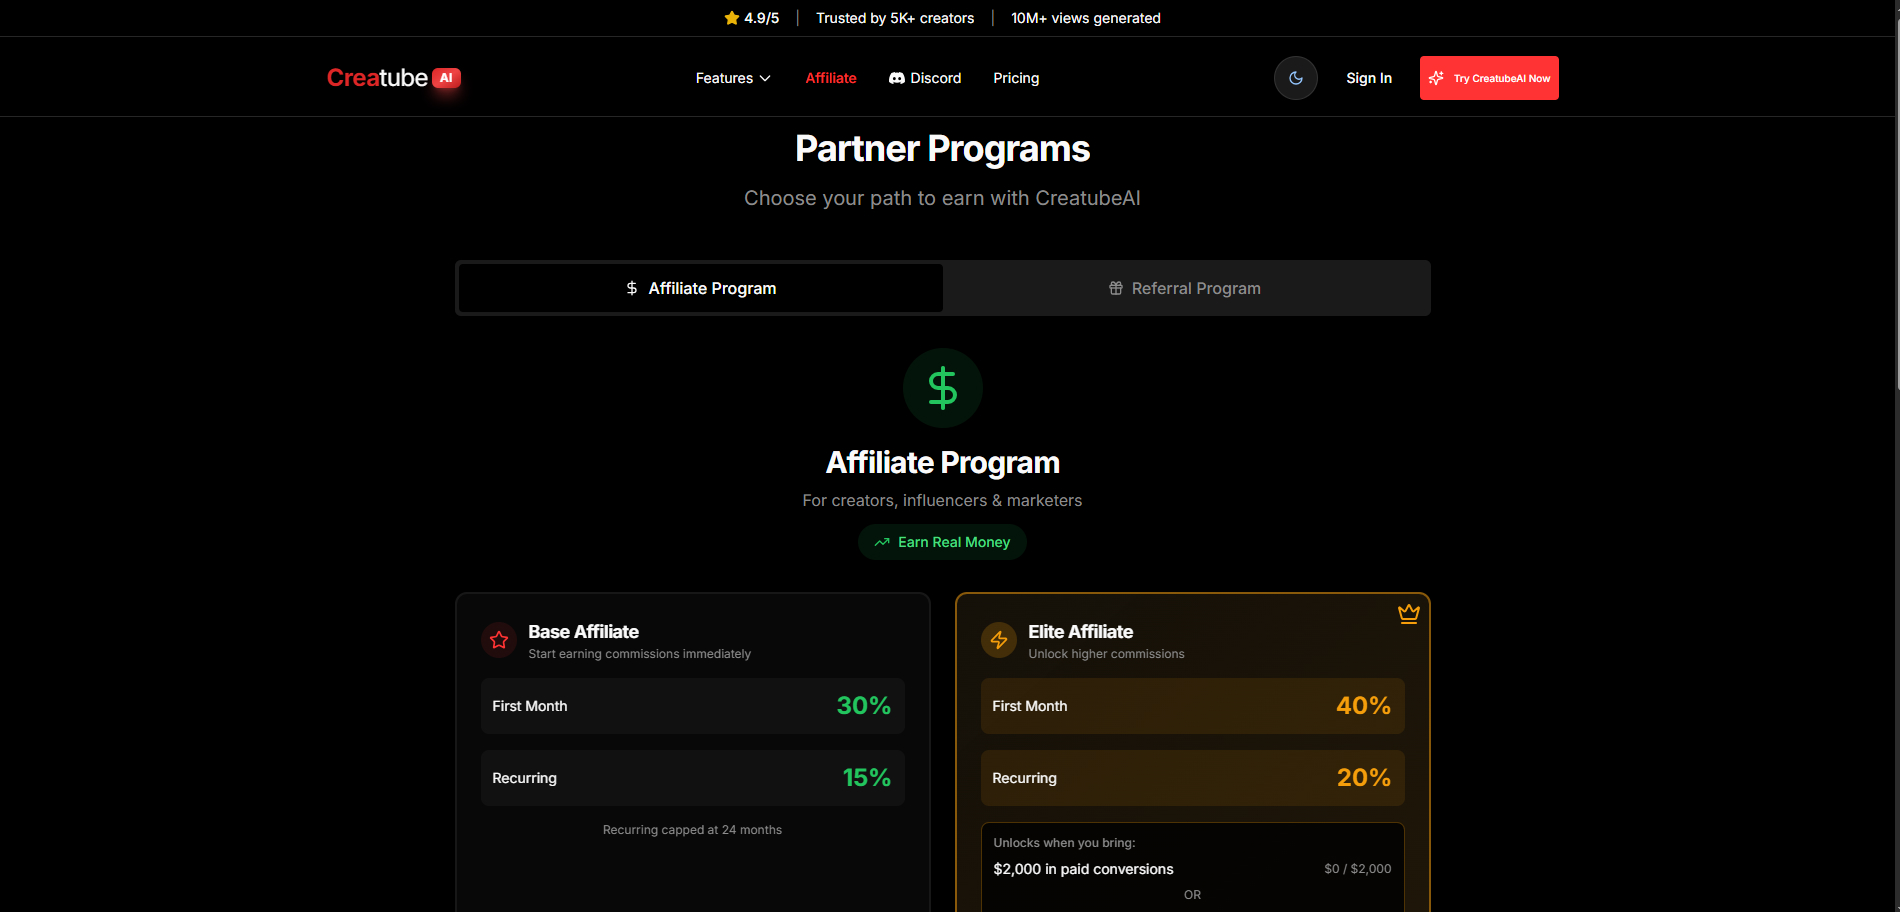Image resolution: width=1900 pixels, height=912 pixels.
Task: Open the Features menu chevron
Action: coord(766,78)
